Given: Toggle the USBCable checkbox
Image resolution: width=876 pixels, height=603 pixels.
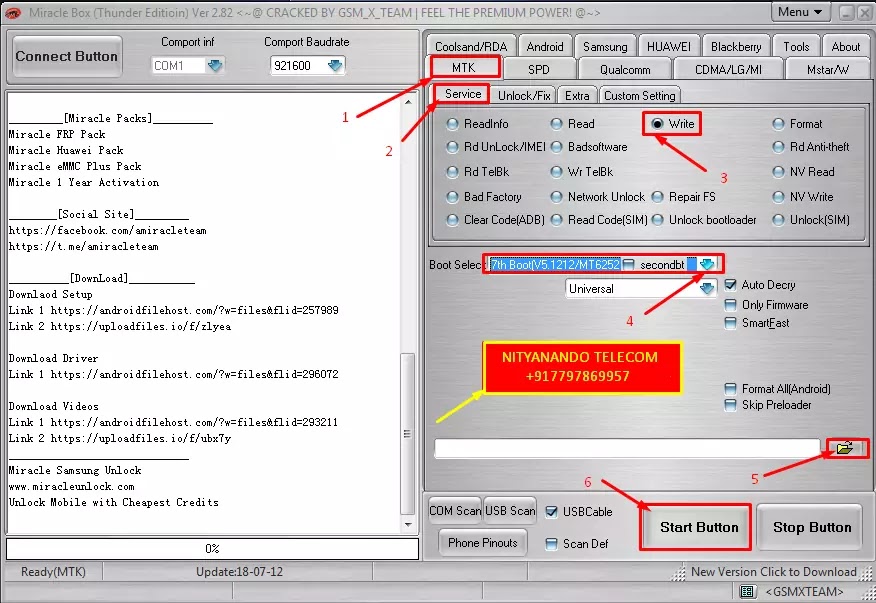Looking at the screenshot, I should pyautogui.click(x=551, y=512).
